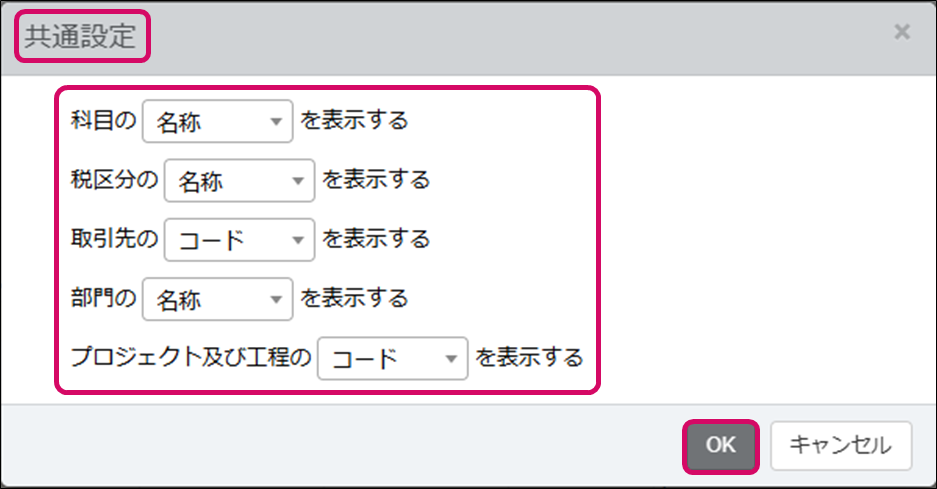The height and width of the screenshot is (489, 937).
Task: Click the 税区分の label text
Action: tap(114, 180)
